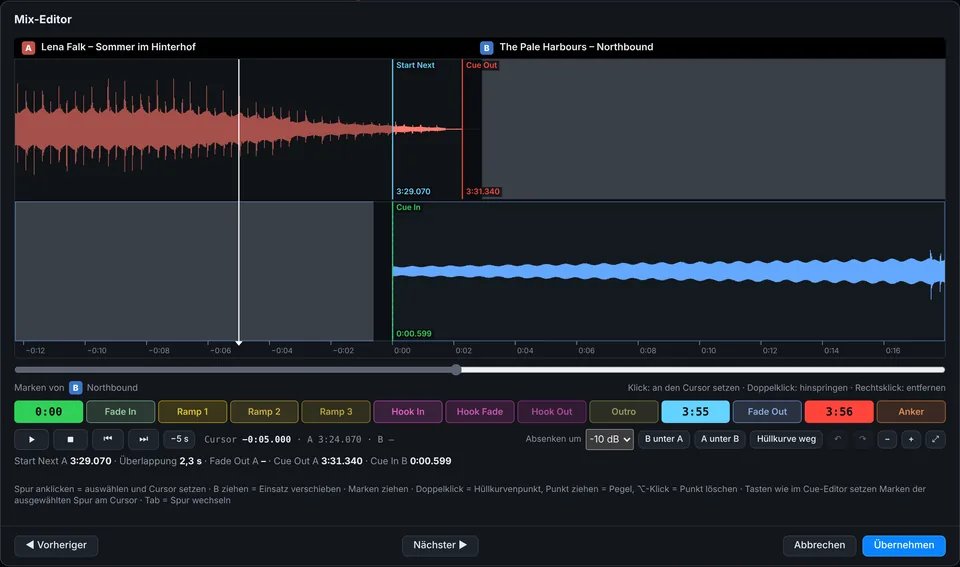Jump to previous marker icon

108,439
